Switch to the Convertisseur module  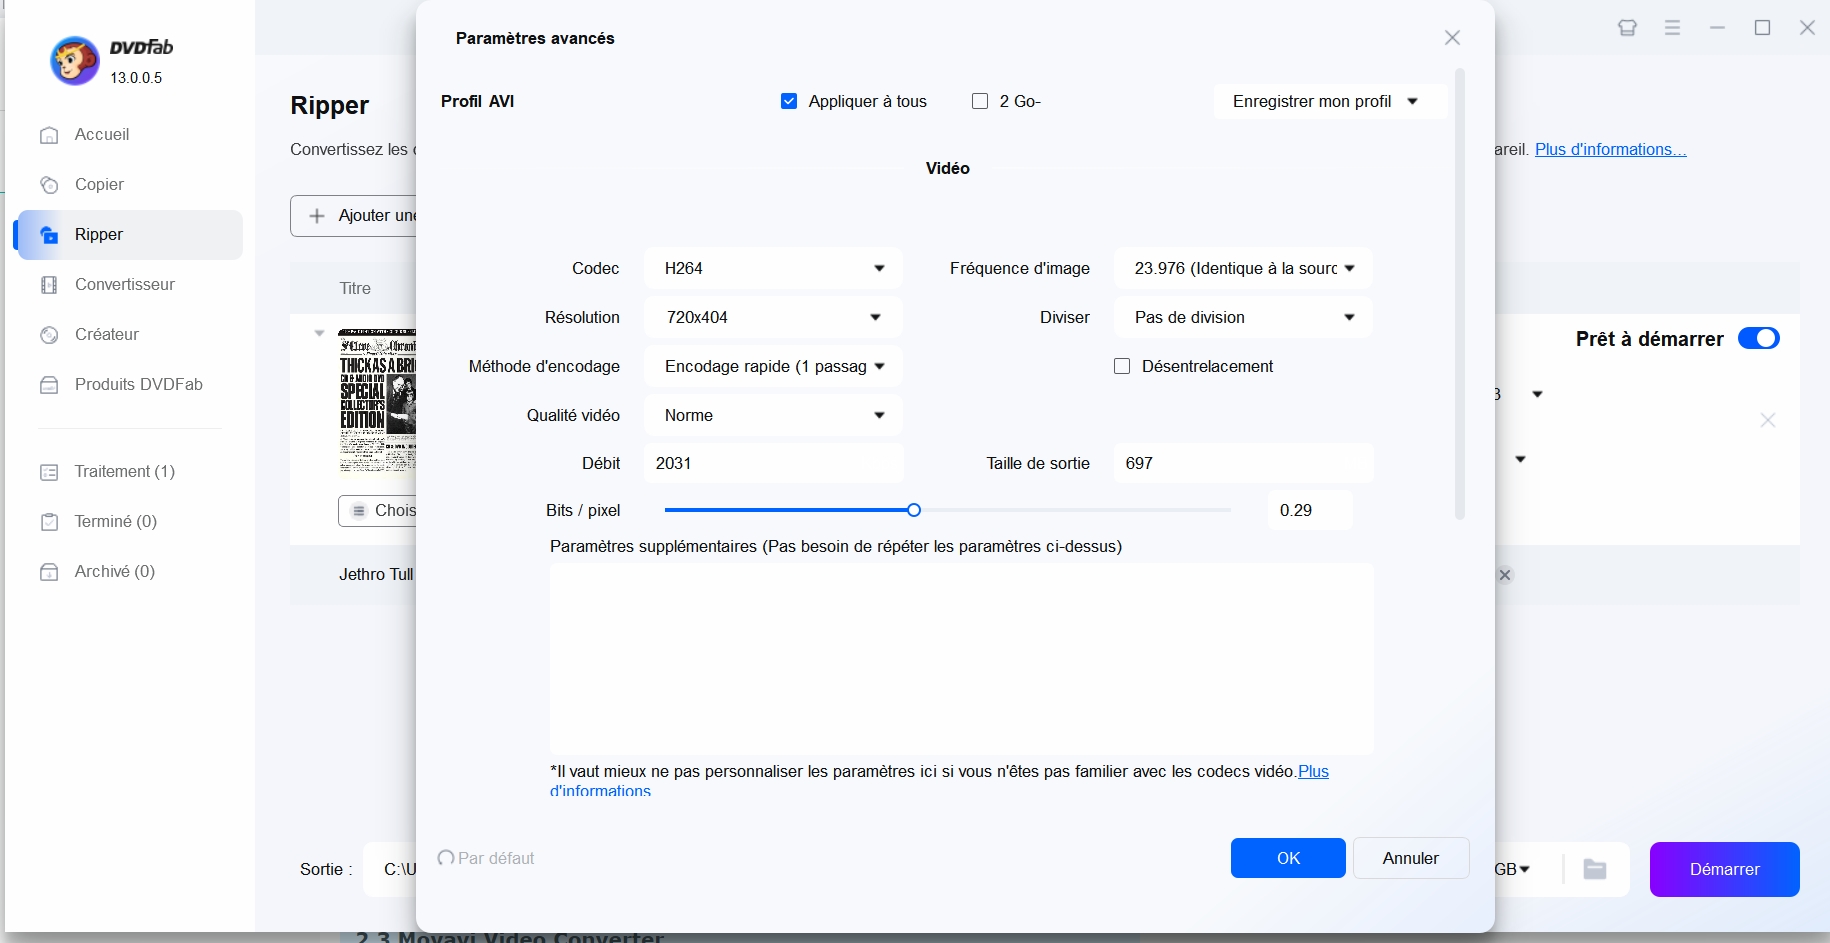click(130, 285)
